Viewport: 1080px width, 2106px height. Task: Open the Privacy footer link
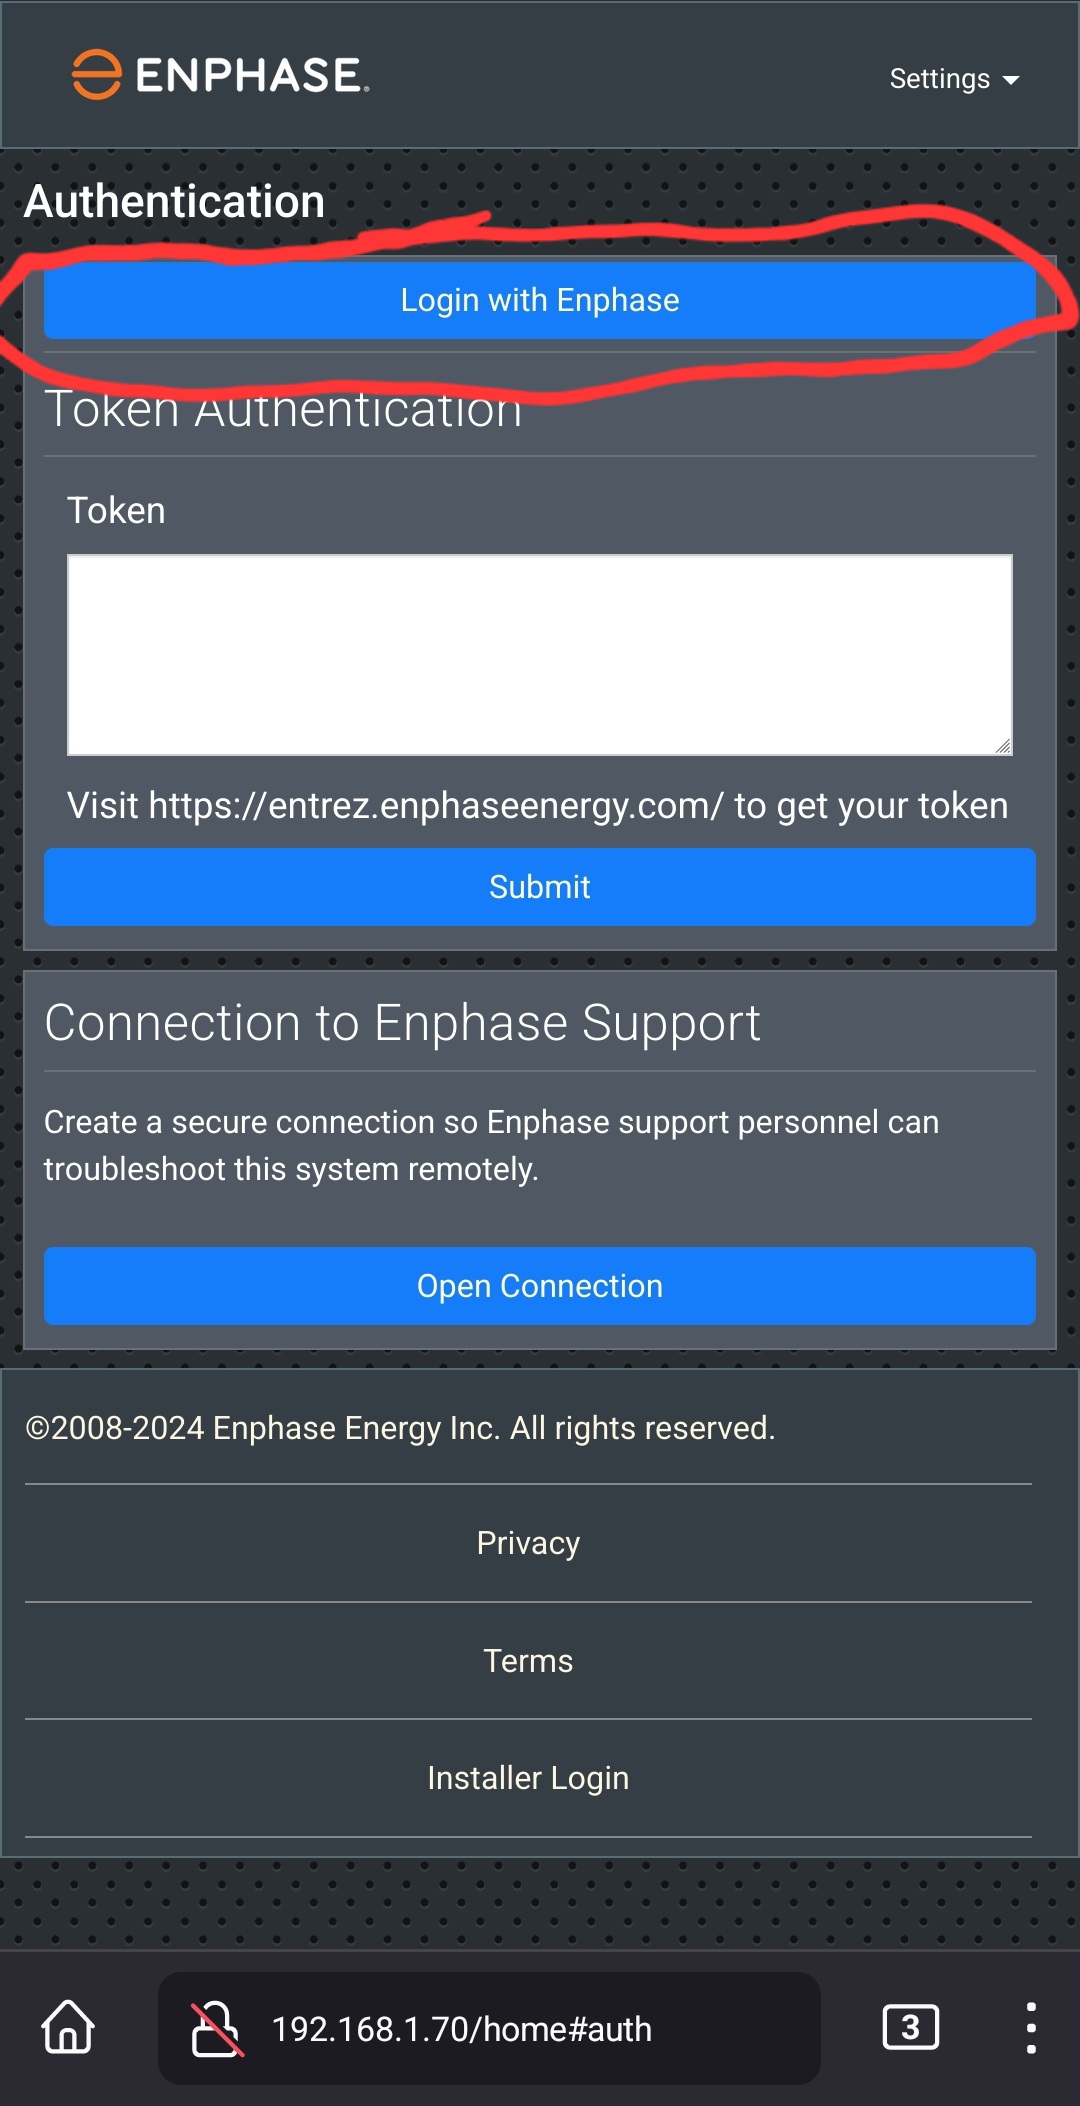coord(528,1543)
